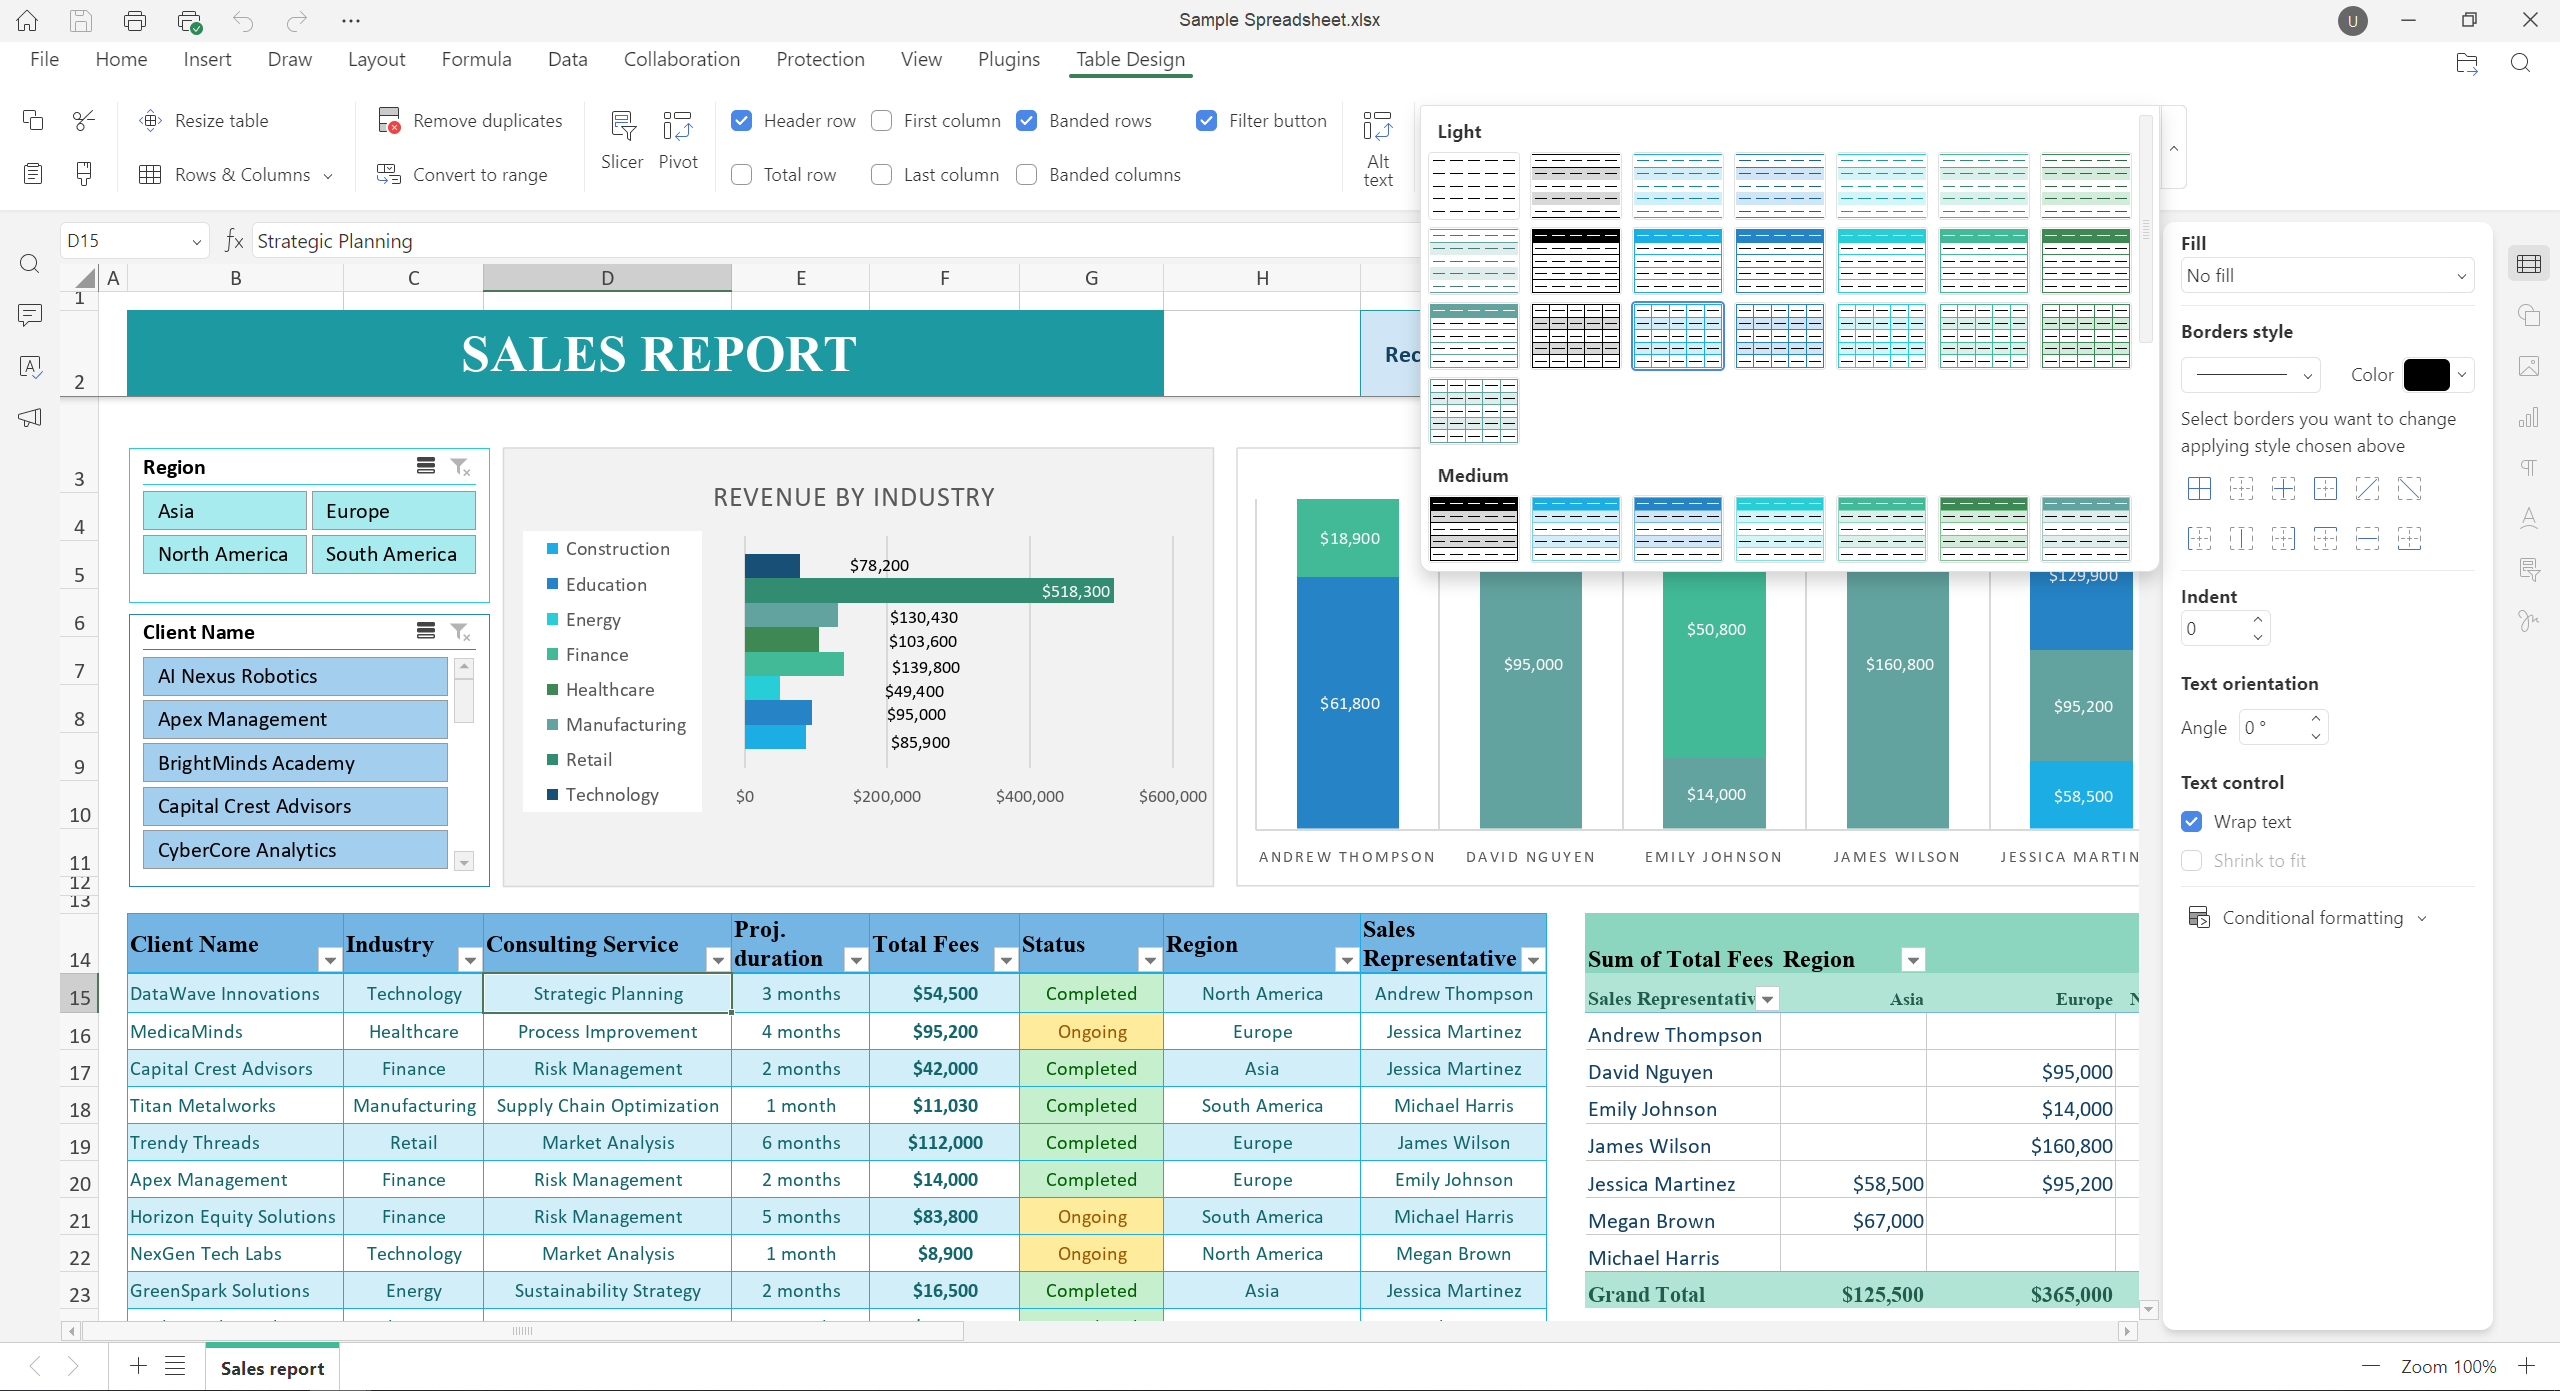Clear filter on Region slicer

point(460,467)
